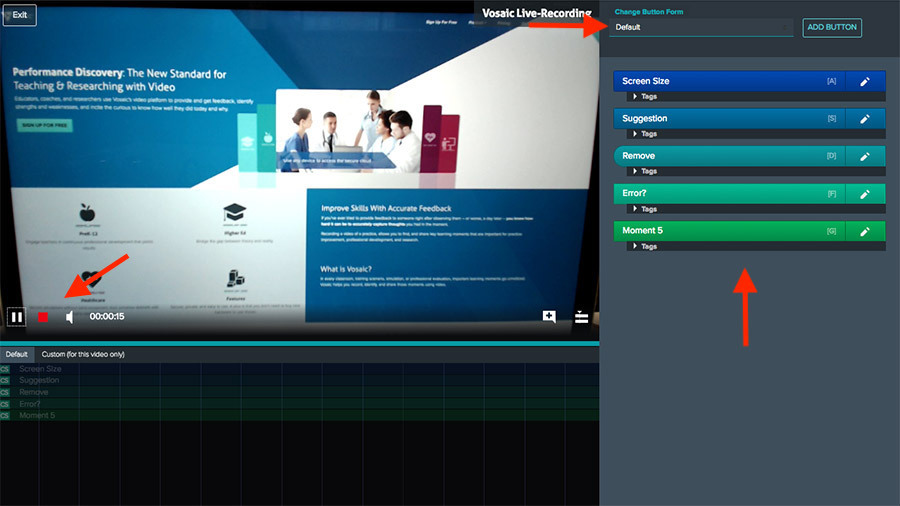Edit the Screen Size button with pencil
Screen dimensions: 900x506
point(865,81)
